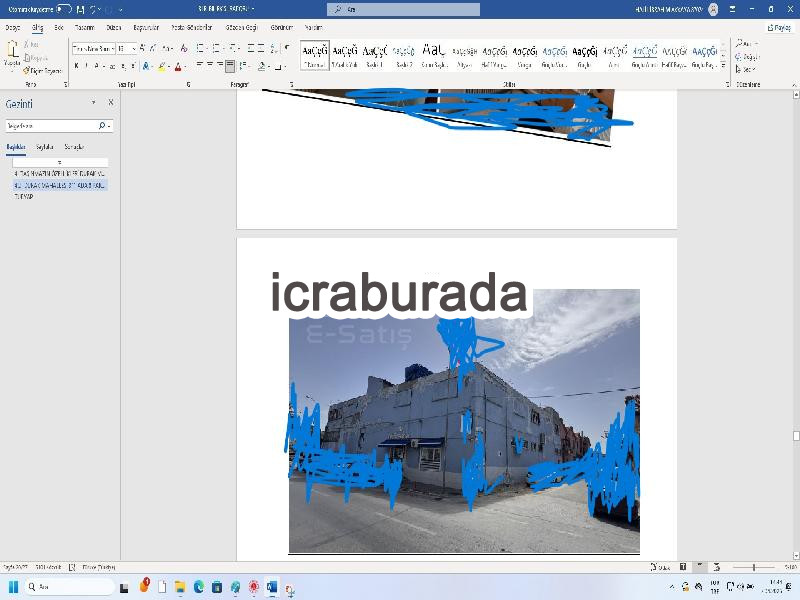The height and width of the screenshot is (600, 800).
Task: Select the highlighted heading in Gezinti list
Action: point(60,185)
